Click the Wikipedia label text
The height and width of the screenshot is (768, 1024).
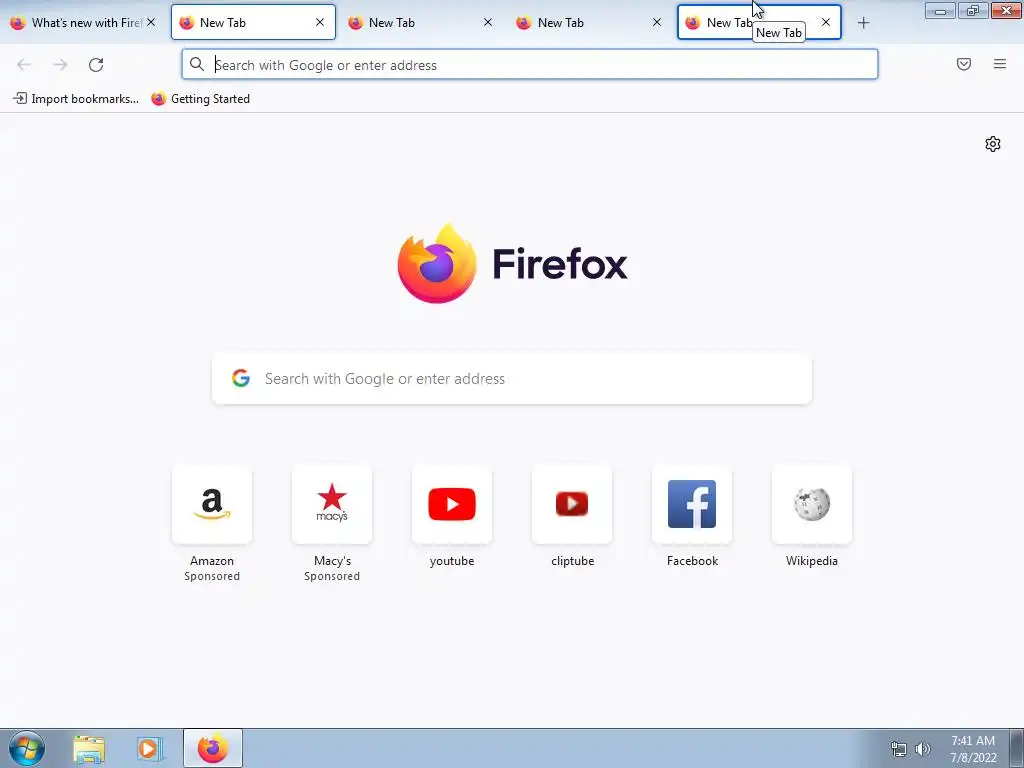[x=812, y=561]
